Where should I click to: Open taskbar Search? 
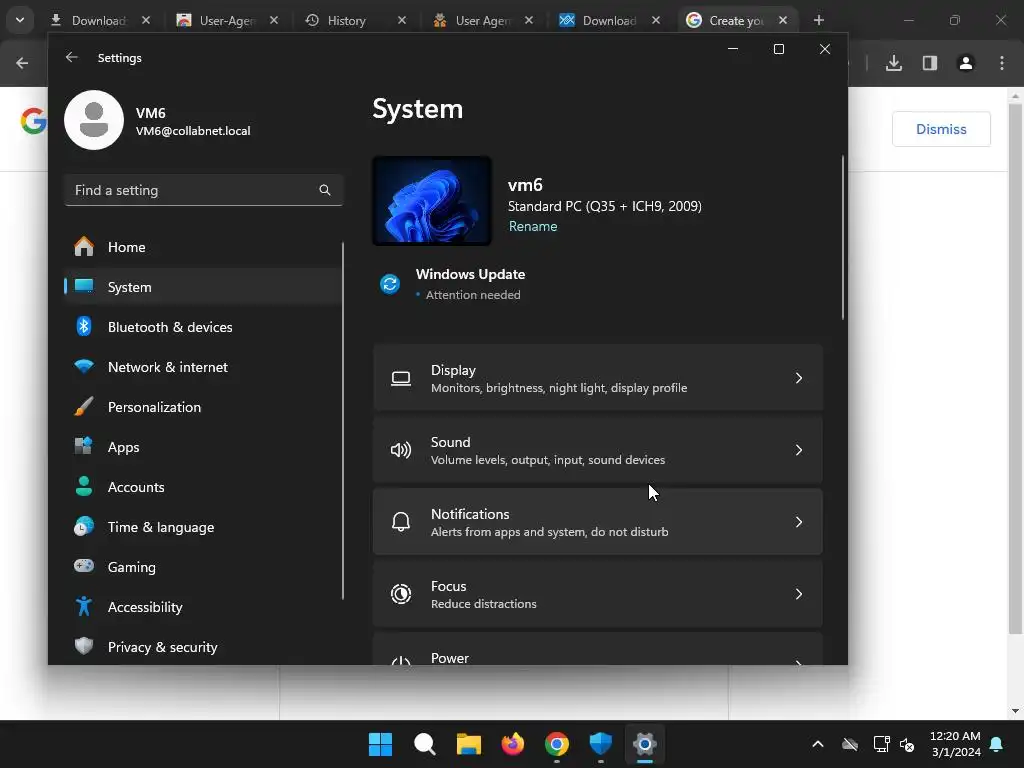pyautogui.click(x=424, y=744)
